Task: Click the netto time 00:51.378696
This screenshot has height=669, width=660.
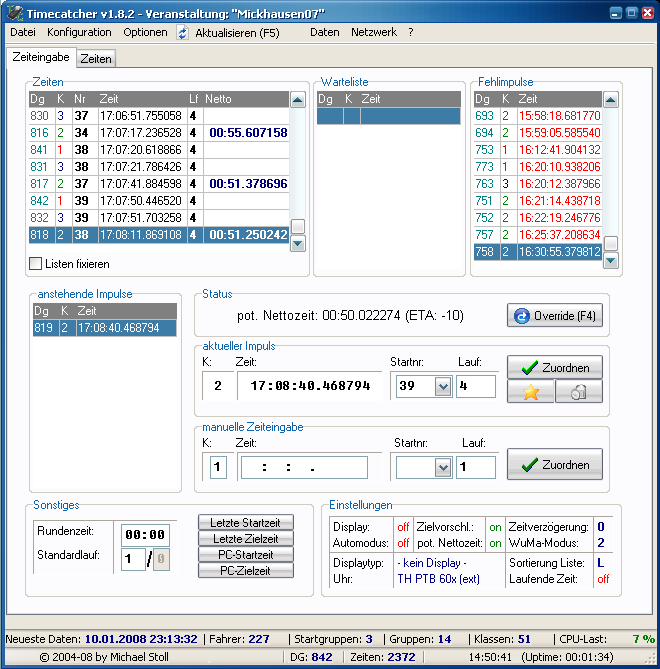Action: point(248,184)
